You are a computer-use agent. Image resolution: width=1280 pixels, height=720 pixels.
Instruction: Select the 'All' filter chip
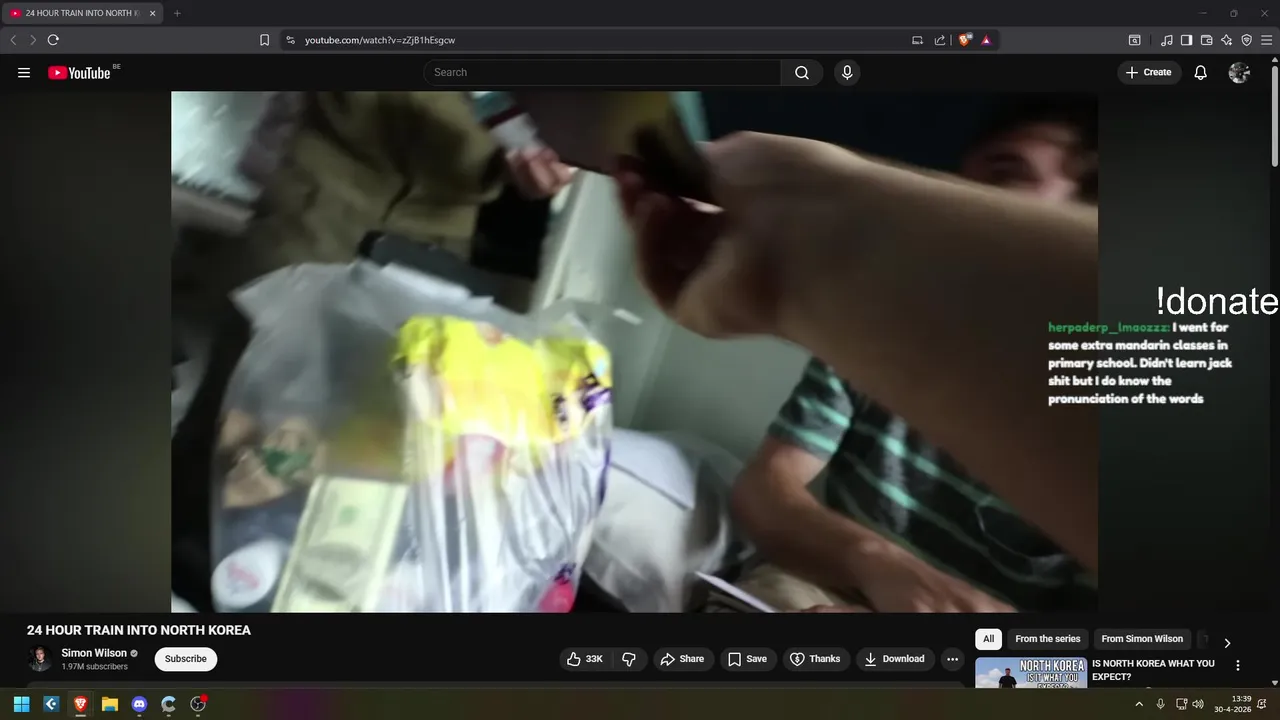click(988, 639)
